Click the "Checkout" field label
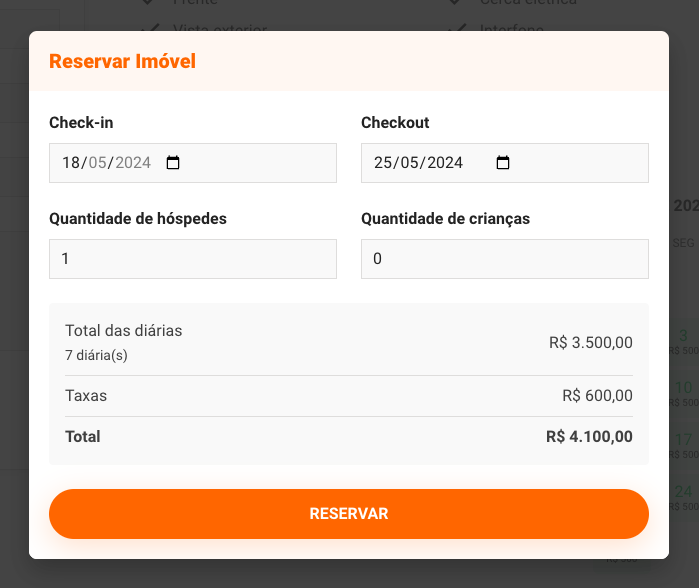Screen dimensions: 699x588 395,123
